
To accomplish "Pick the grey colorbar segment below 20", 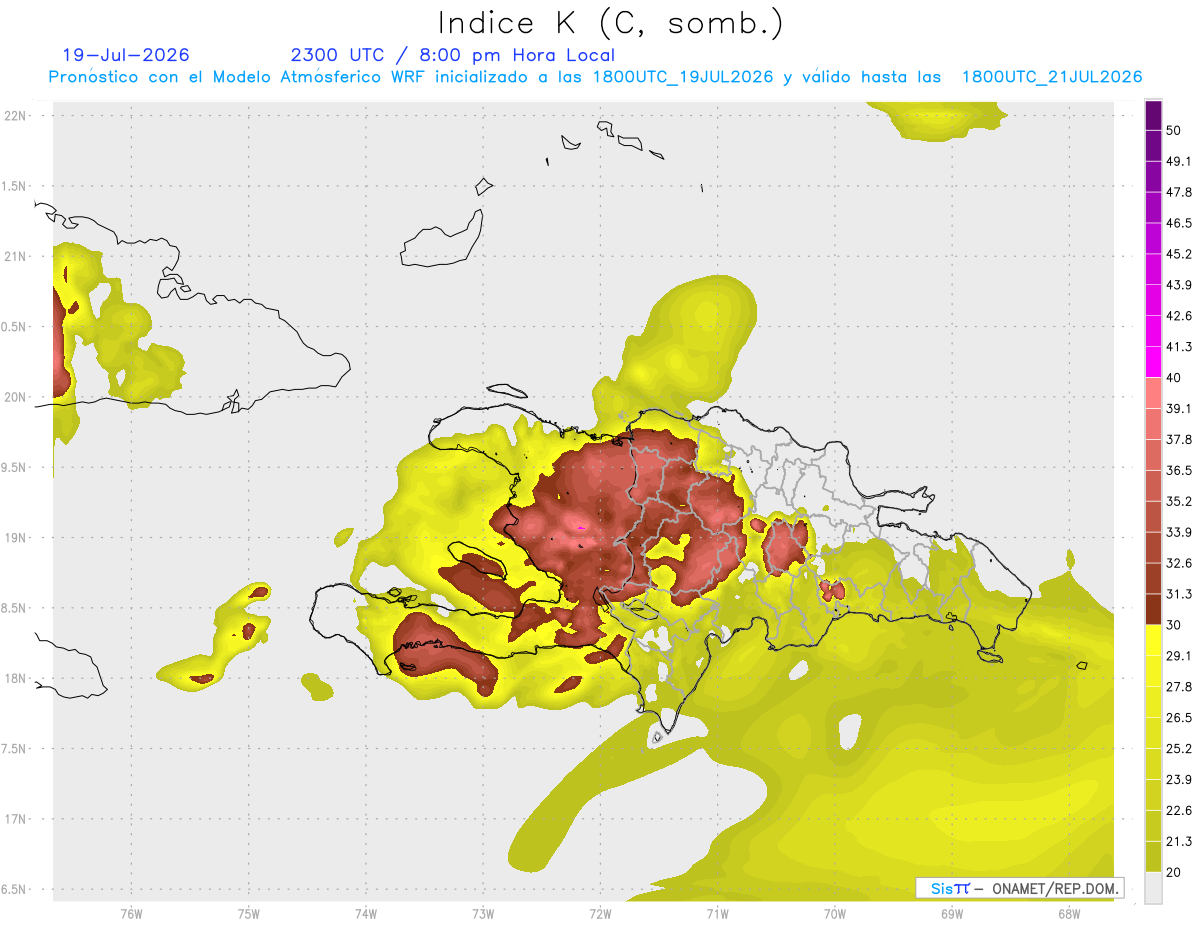I will pyautogui.click(x=1153, y=888).
